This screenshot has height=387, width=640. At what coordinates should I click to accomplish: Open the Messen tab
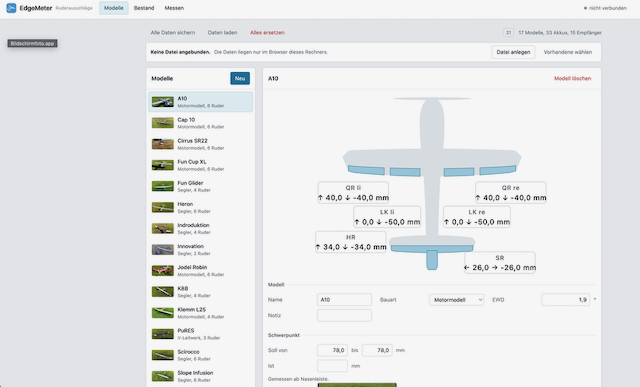click(174, 8)
